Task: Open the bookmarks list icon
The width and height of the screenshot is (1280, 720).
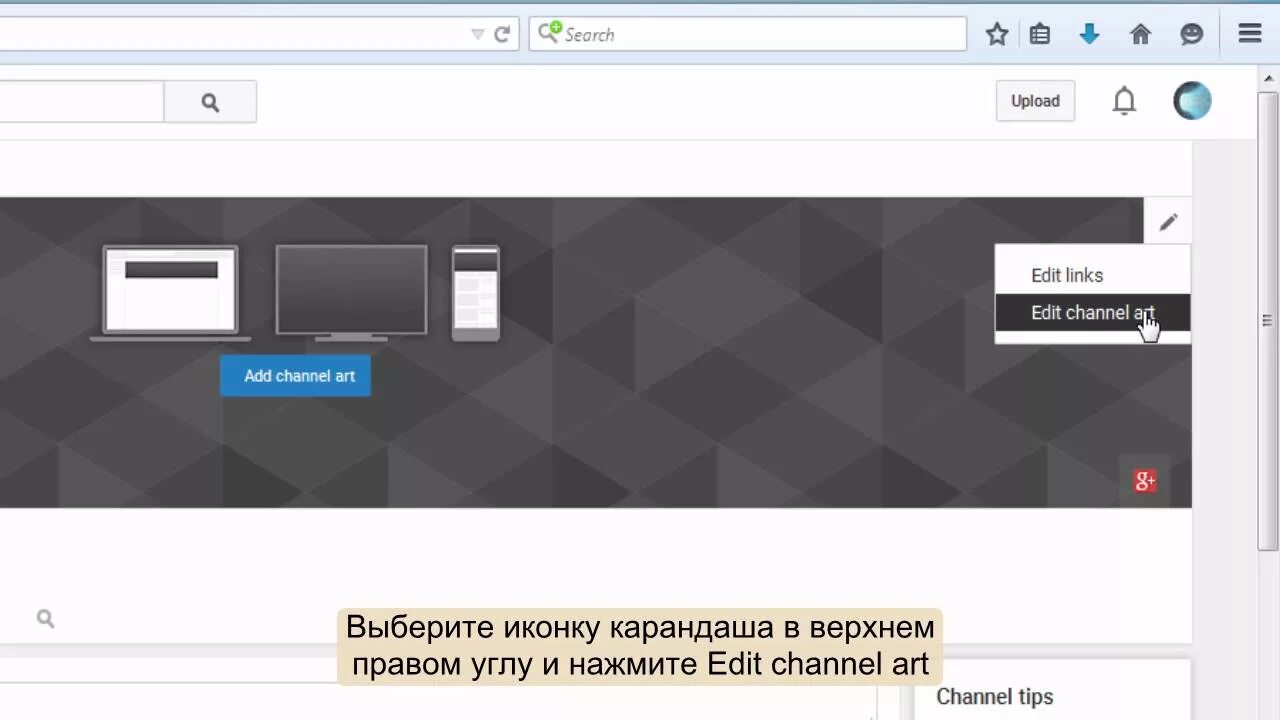Action: [x=1040, y=34]
